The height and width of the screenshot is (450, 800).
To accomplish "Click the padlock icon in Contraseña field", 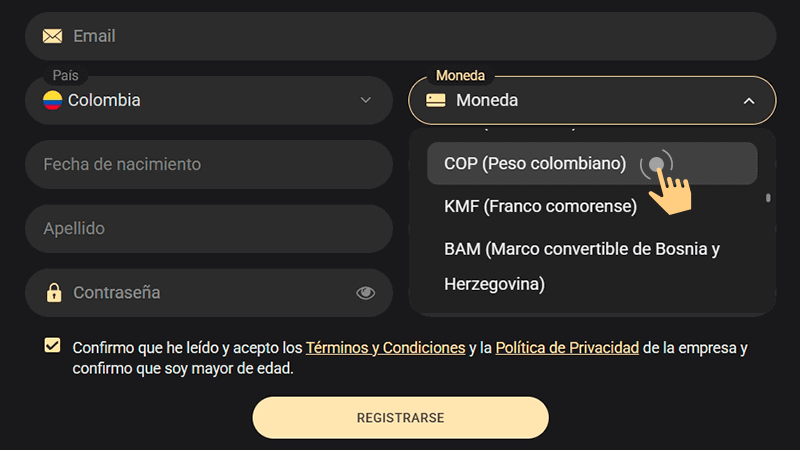I will coord(53,293).
